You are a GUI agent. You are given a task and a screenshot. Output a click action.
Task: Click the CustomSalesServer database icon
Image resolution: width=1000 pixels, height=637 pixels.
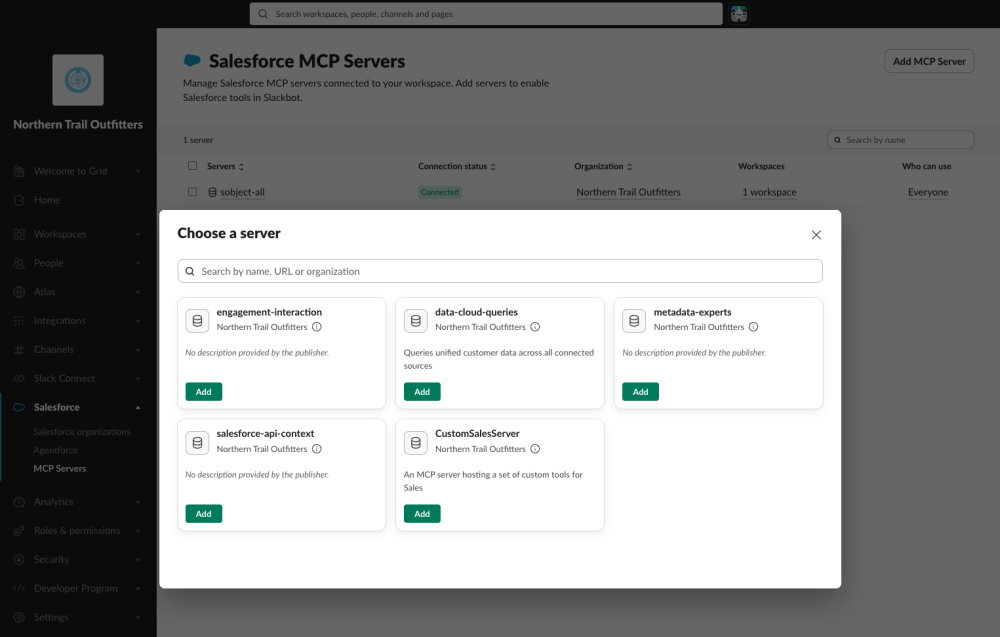click(416, 442)
